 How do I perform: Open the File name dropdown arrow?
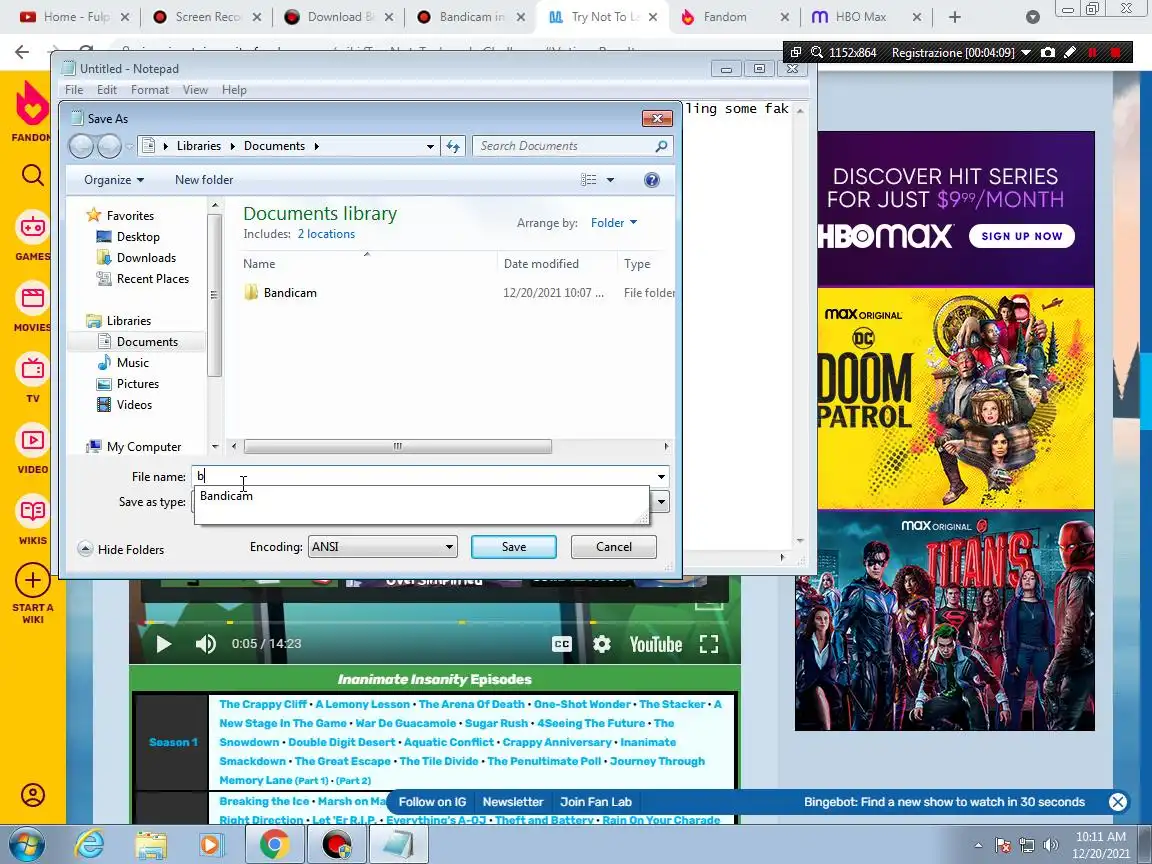click(x=660, y=477)
